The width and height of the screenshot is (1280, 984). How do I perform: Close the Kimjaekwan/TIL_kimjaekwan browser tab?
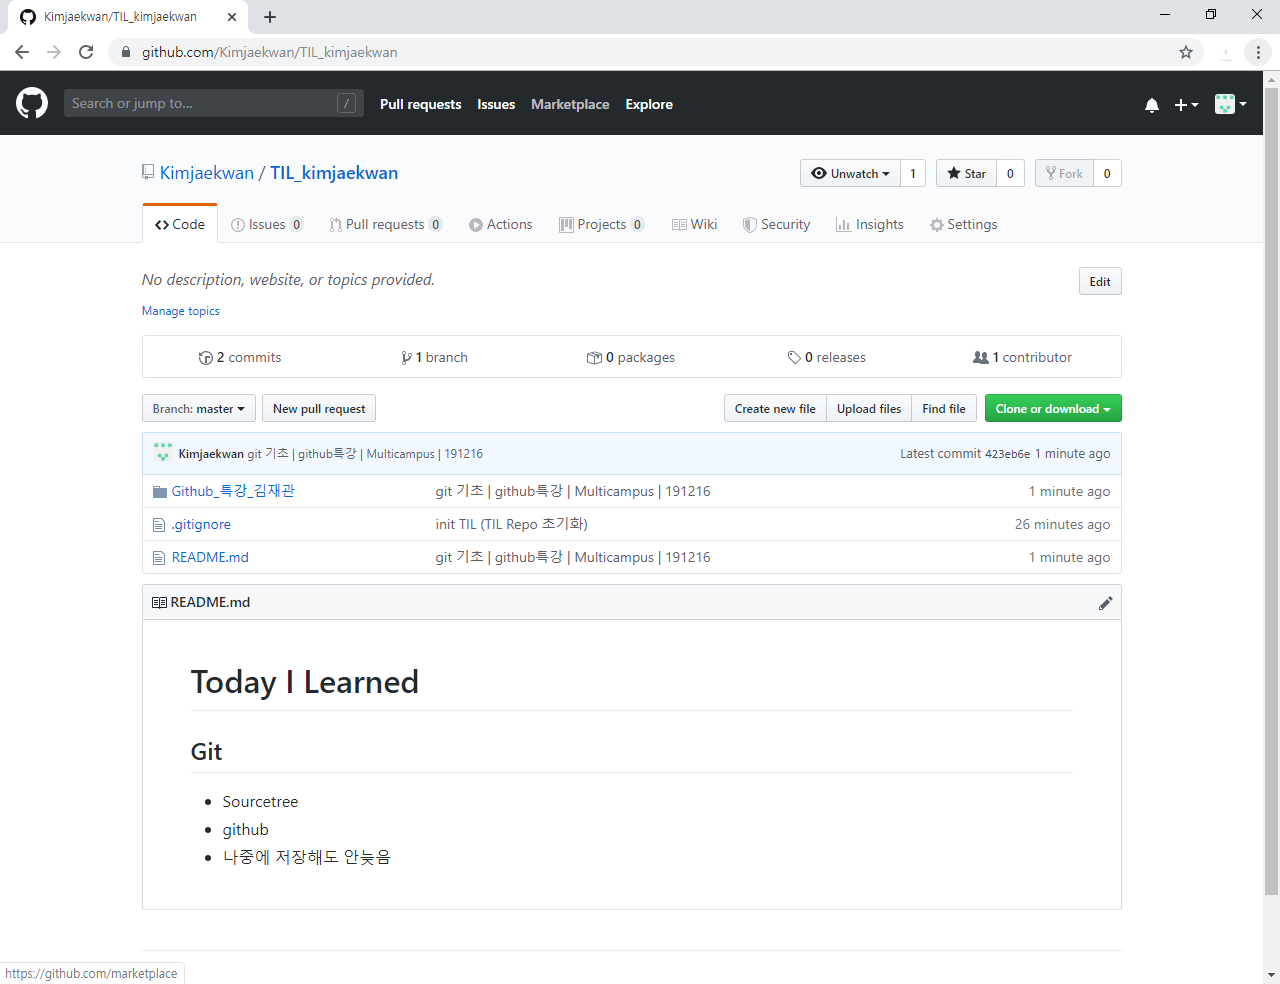click(x=232, y=17)
